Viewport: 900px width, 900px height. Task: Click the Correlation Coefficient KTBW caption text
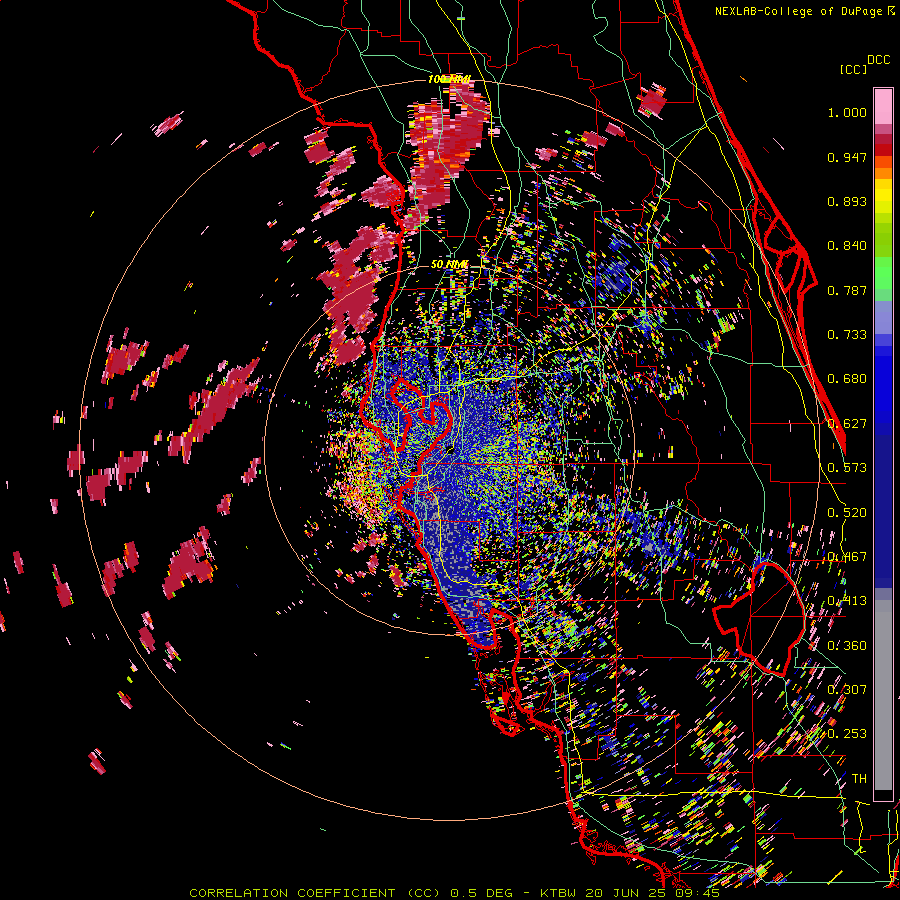point(454,893)
